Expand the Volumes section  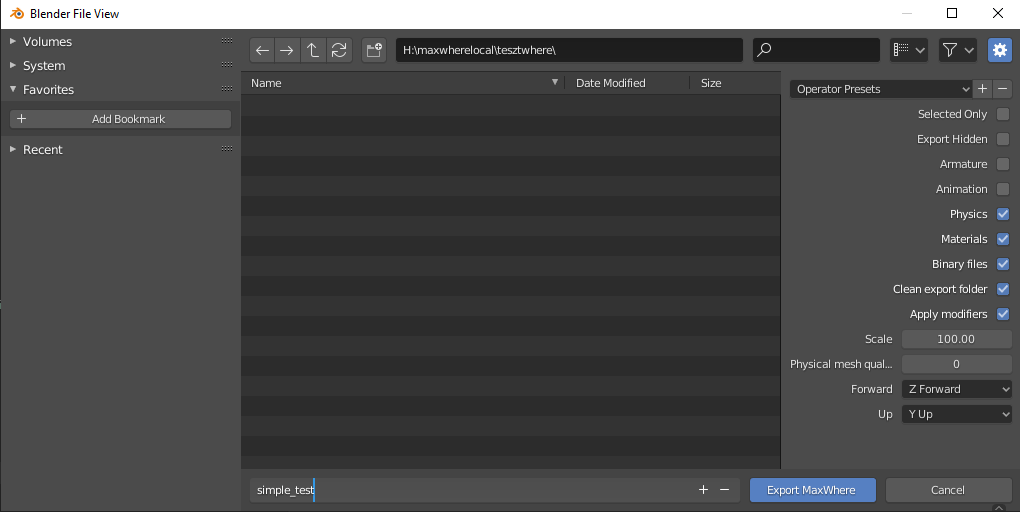click(x=12, y=41)
